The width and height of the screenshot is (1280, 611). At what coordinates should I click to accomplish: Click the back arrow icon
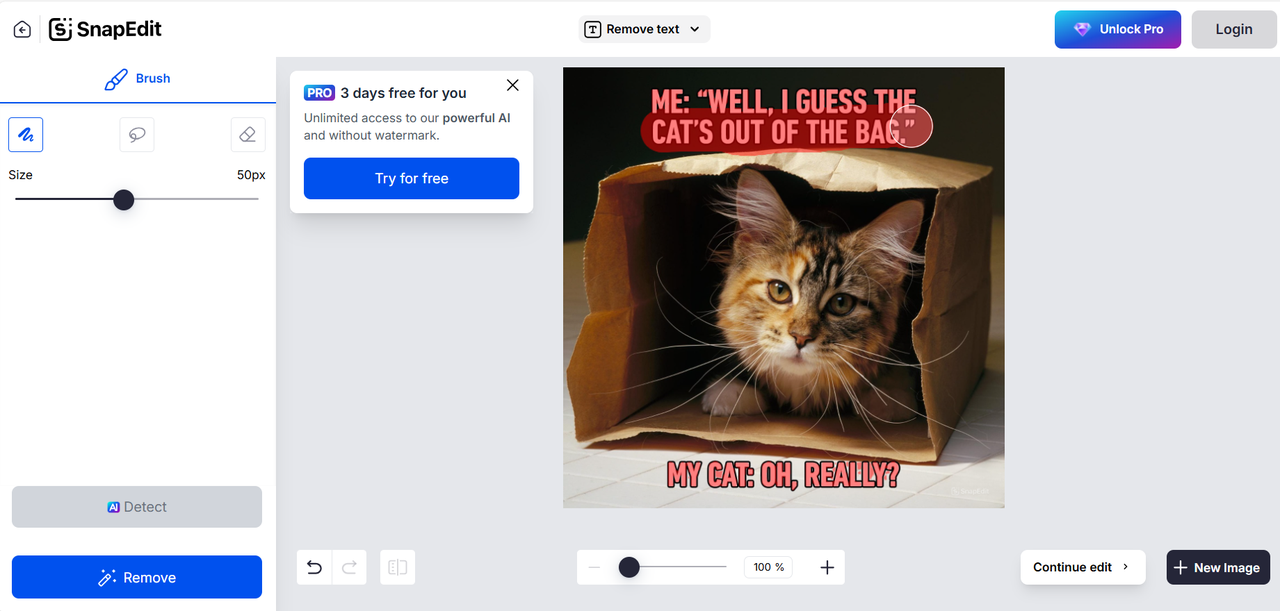click(x=22, y=30)
